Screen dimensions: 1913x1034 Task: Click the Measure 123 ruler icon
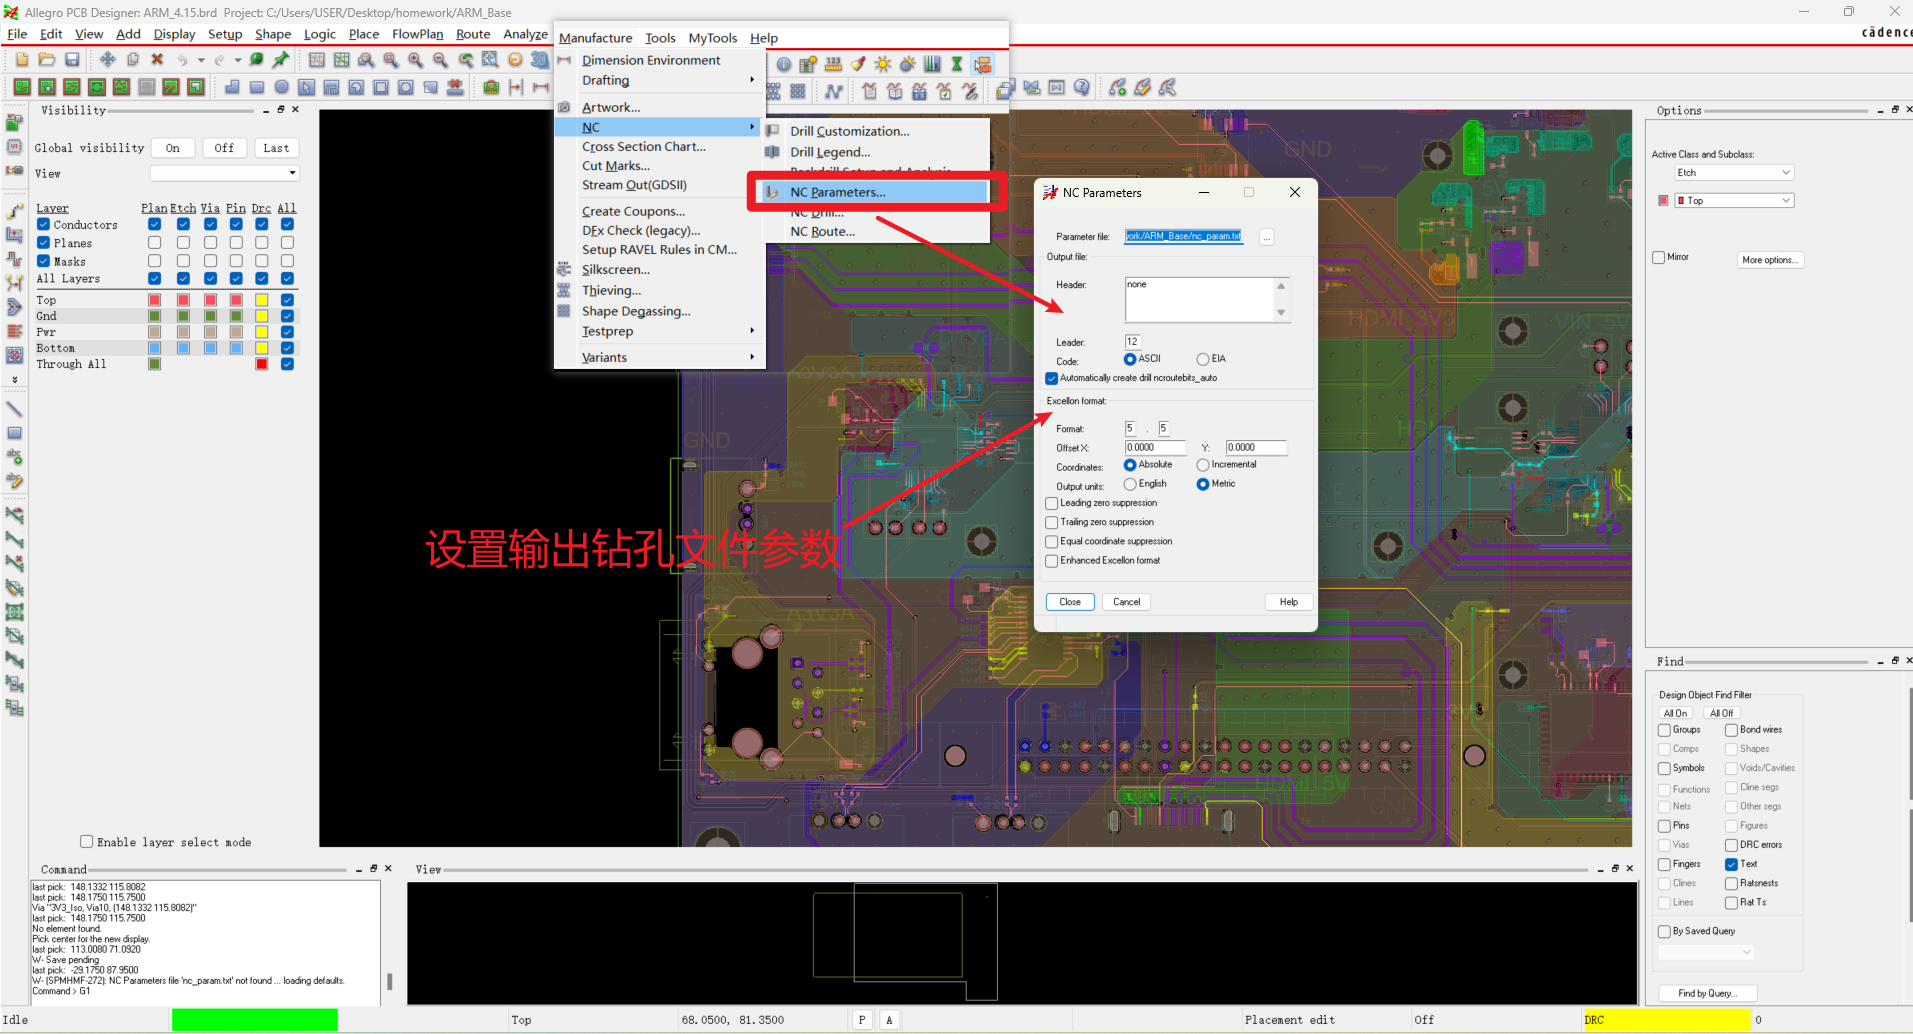click(833, 64)
